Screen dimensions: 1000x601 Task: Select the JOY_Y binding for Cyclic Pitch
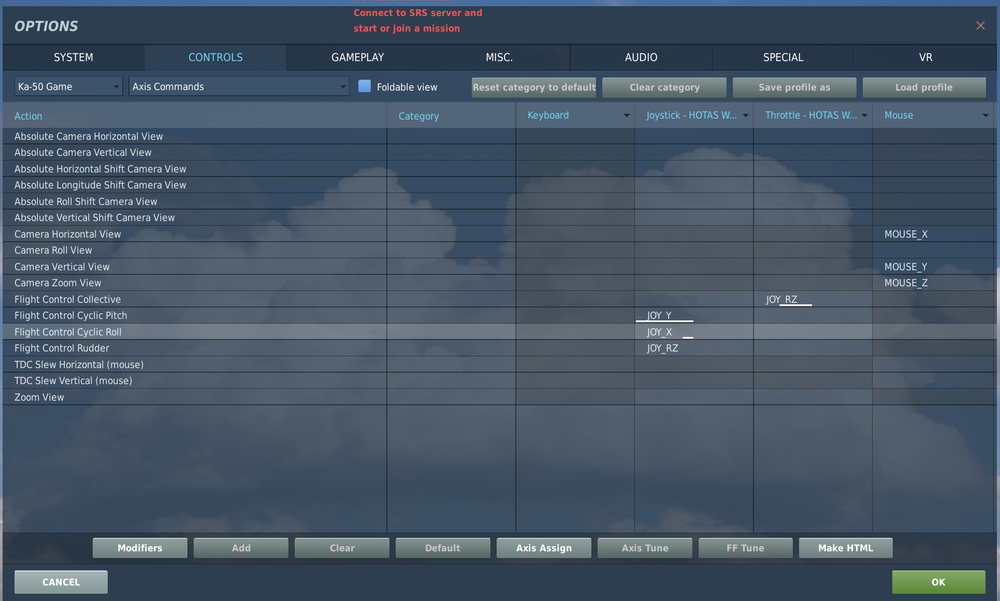click(x=659, y=315)
